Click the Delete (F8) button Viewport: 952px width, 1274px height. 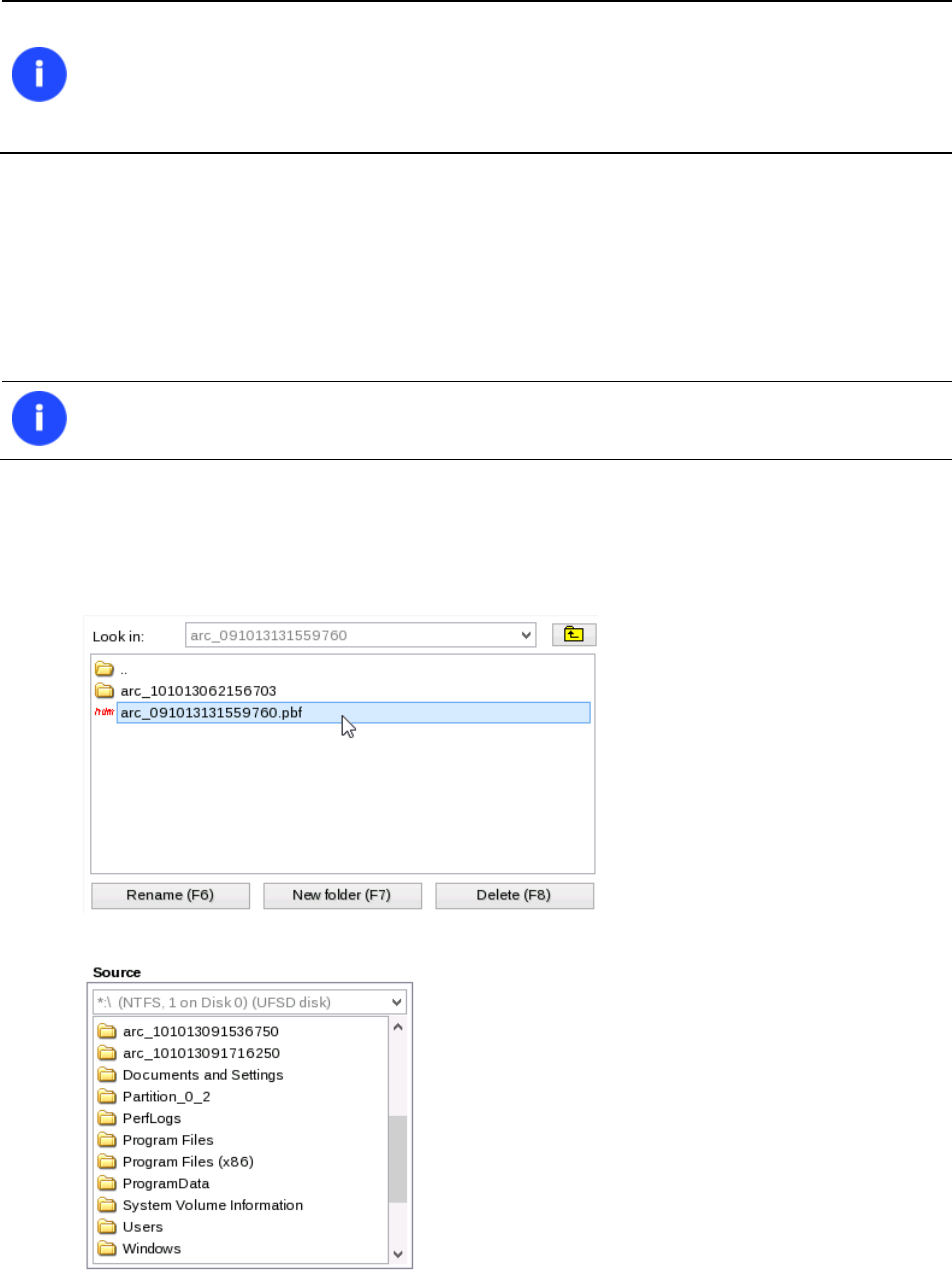pyautogui.click(x=514, y=895)
